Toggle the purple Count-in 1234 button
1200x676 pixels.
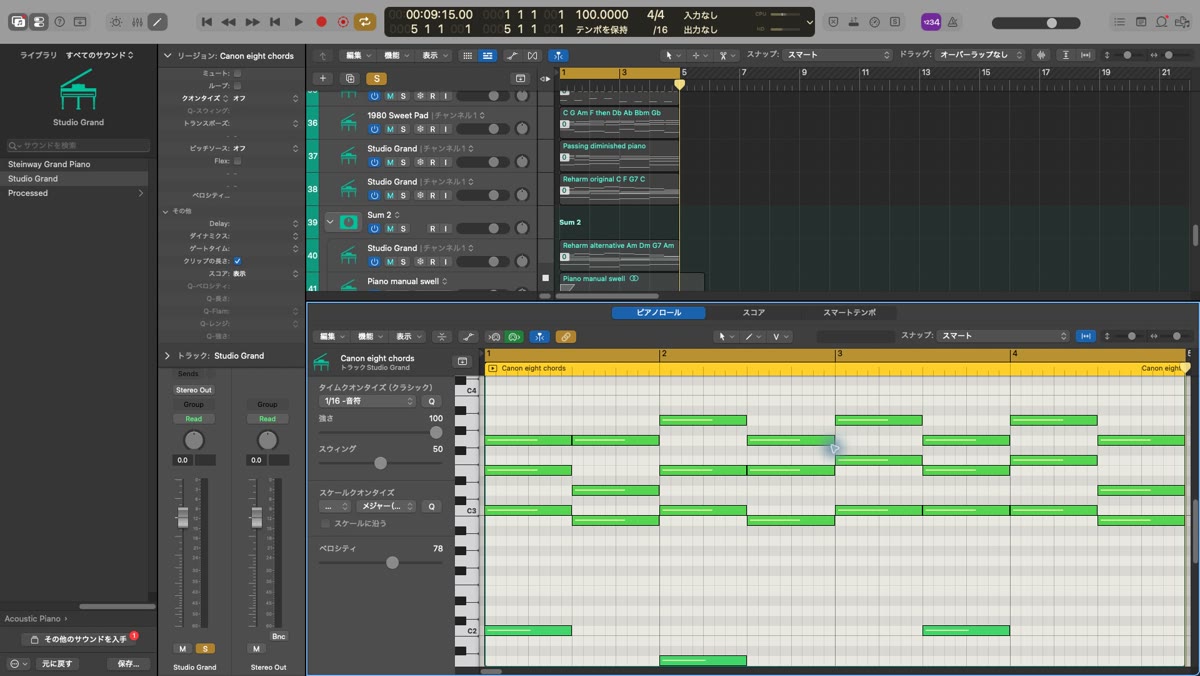[x=931, y=21]
